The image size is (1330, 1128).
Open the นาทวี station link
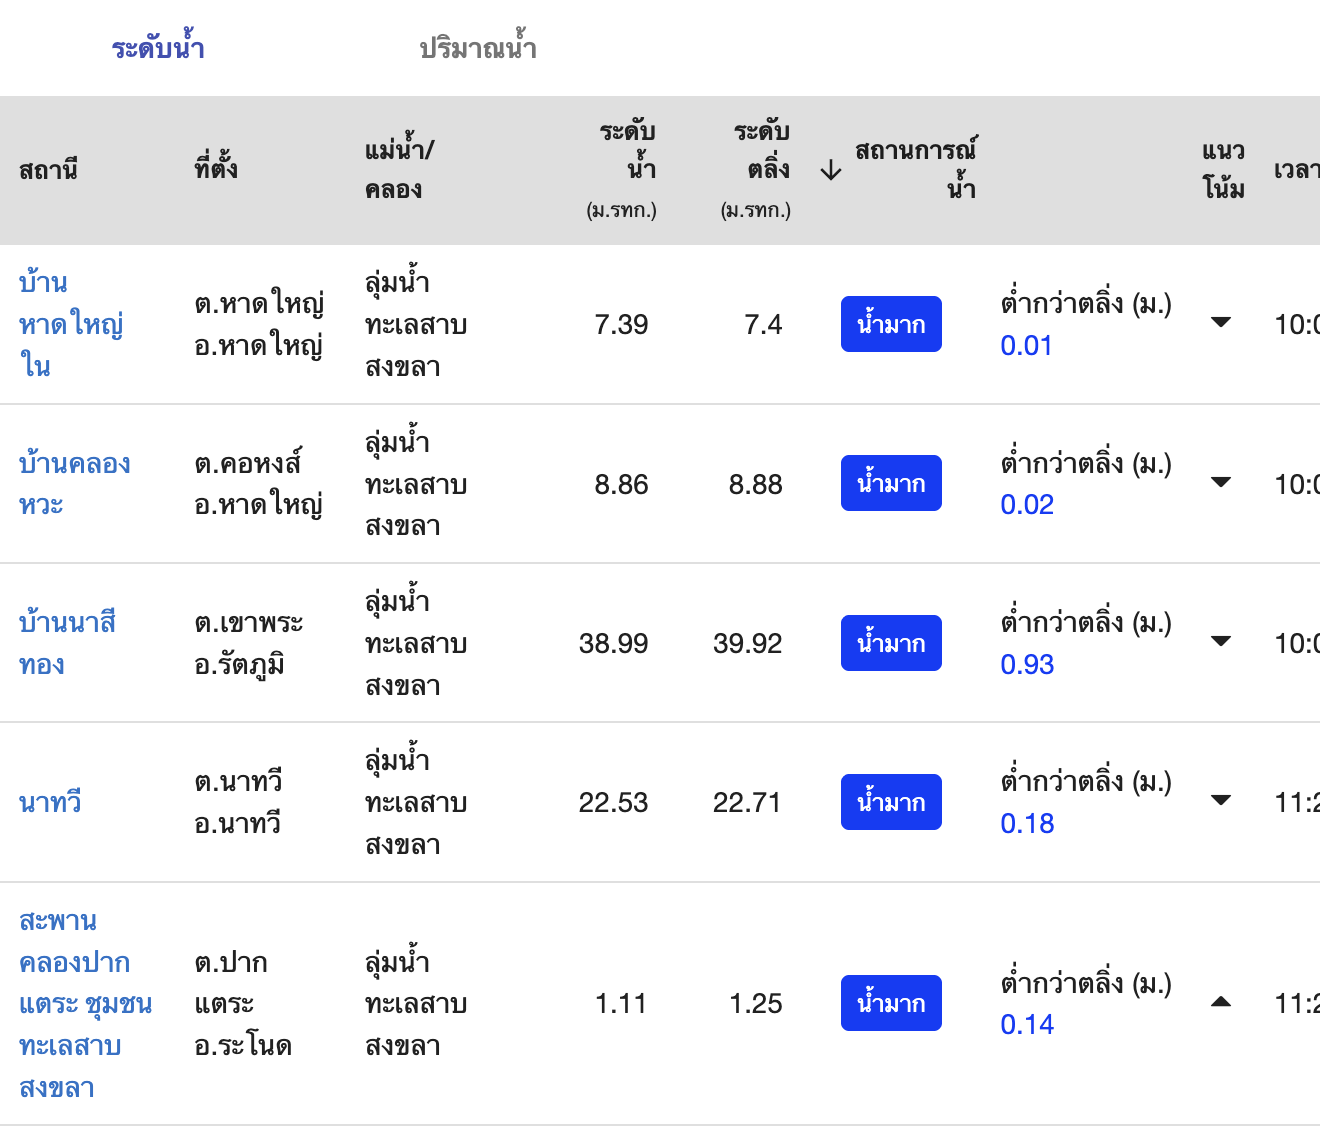pos(50,803)
